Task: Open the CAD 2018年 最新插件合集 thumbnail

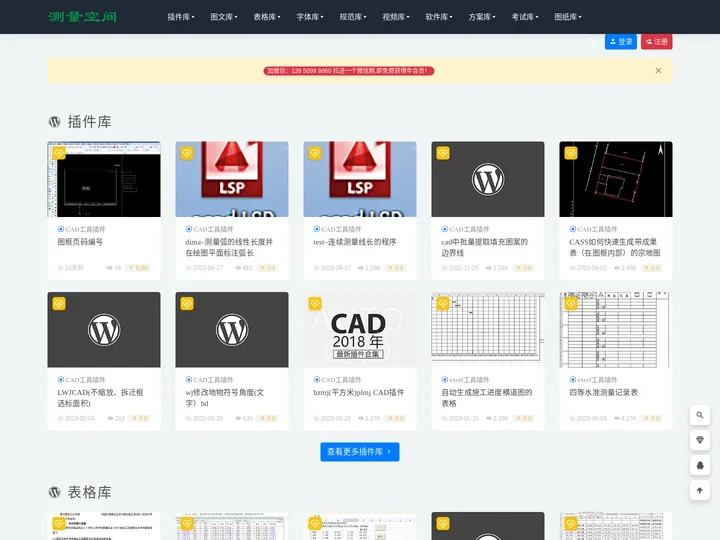Action: (x=360, y=330)
